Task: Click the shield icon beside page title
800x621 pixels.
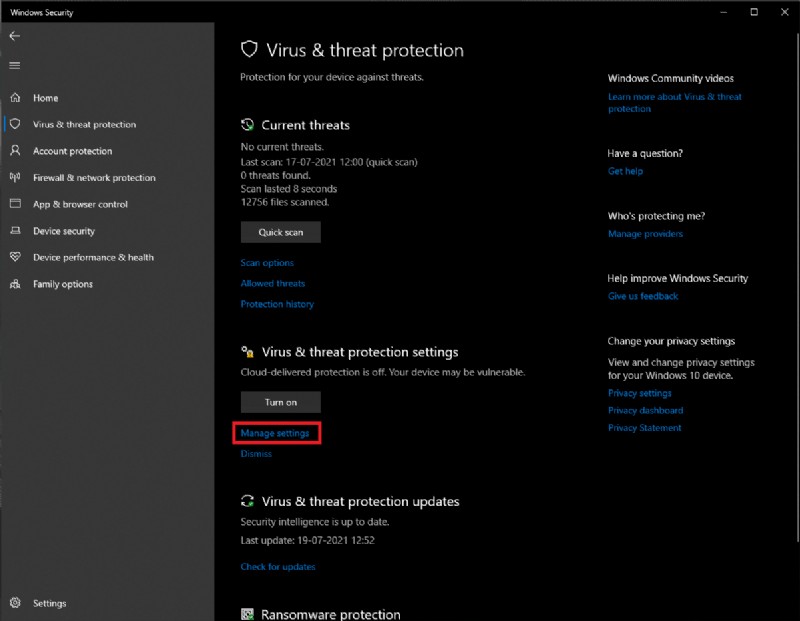Action: [x=249, y=49]
